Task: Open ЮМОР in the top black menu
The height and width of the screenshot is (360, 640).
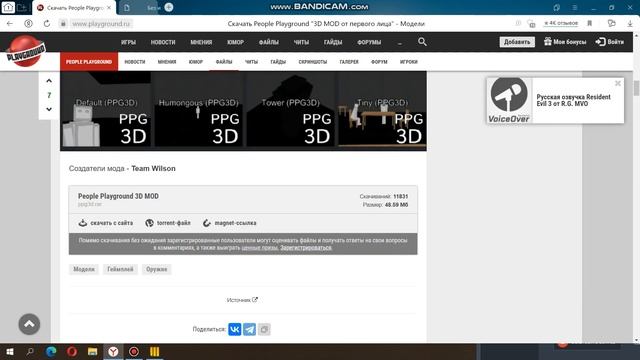Action: coord(235,42)
